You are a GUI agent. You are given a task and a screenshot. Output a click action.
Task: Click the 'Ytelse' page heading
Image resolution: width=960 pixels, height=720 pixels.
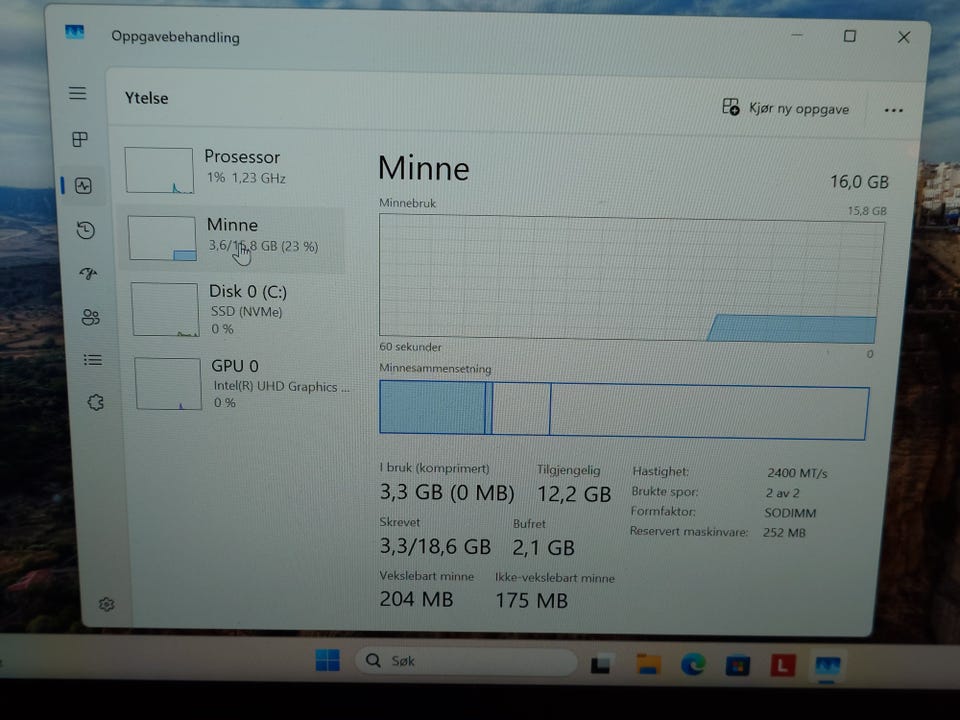[x=146, y=98]
